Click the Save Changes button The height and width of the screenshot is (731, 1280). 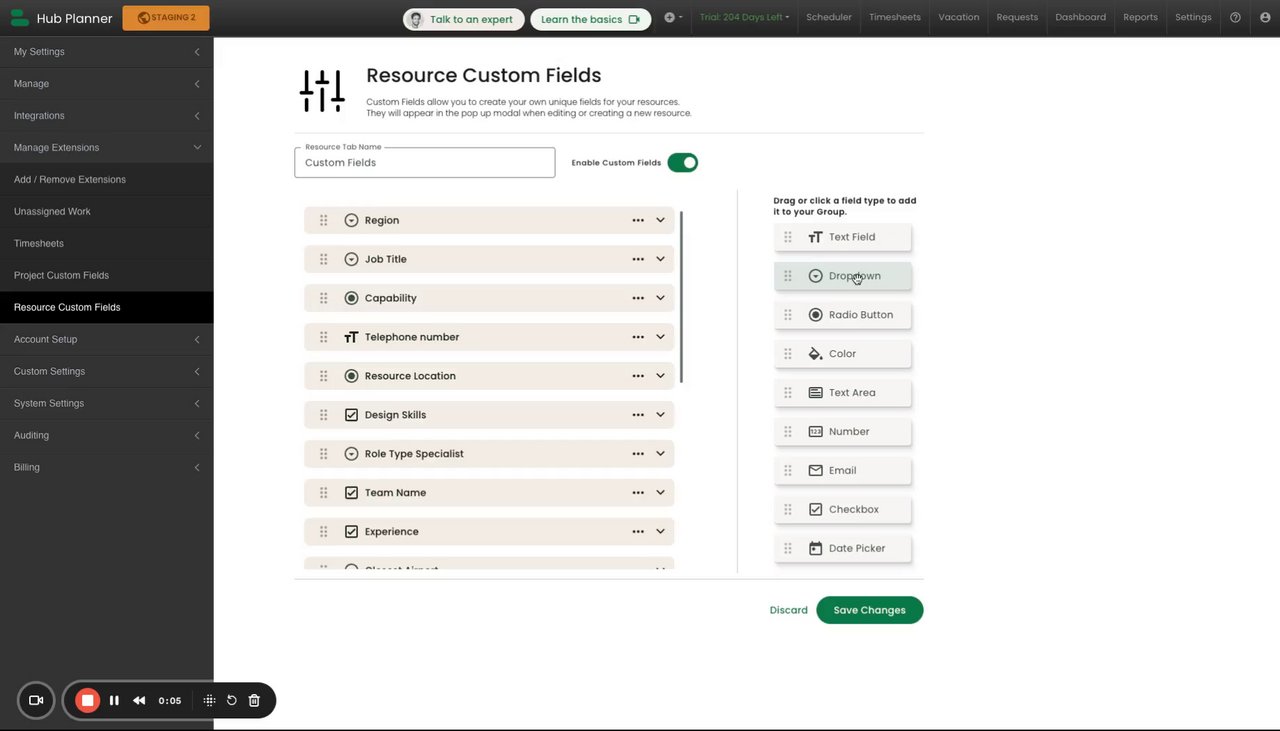869,610
